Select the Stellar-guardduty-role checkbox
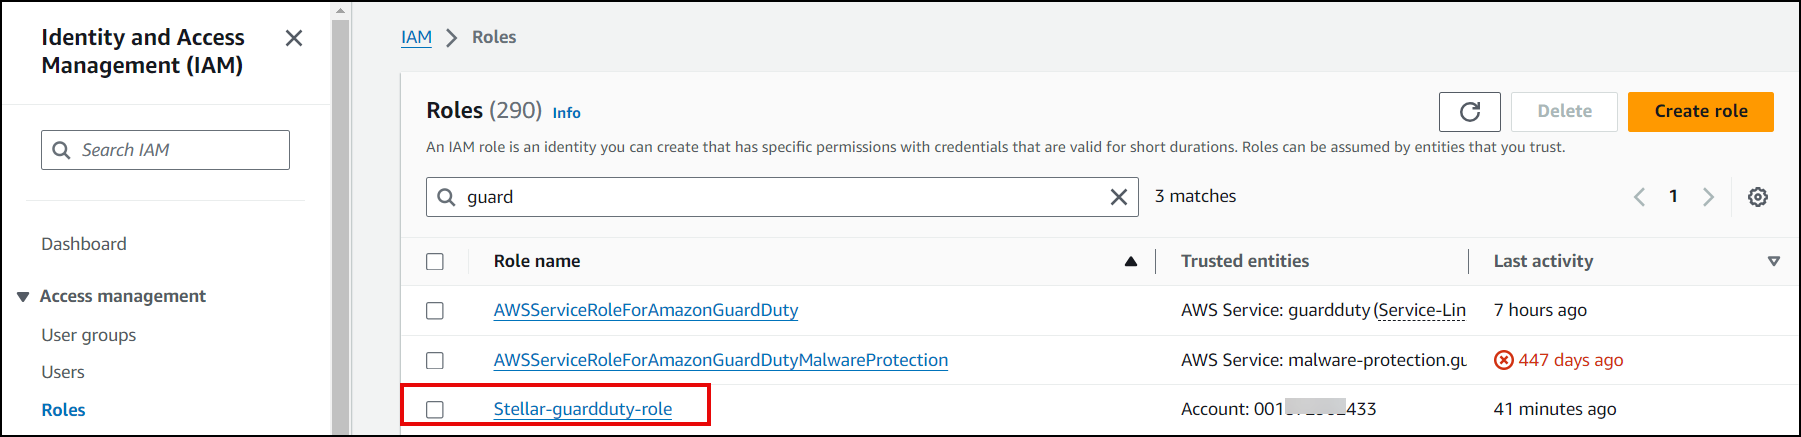This screenshot has height=437, width=1801. (435, 409)
